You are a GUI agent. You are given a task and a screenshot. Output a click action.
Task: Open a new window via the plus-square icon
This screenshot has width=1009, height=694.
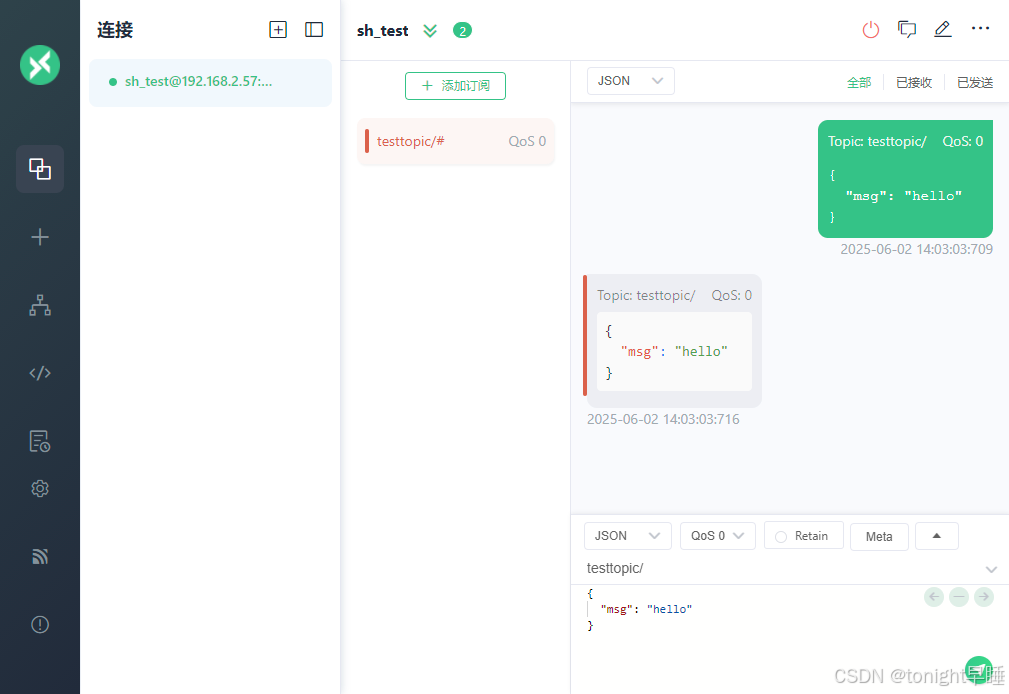(x=278, y=29)
